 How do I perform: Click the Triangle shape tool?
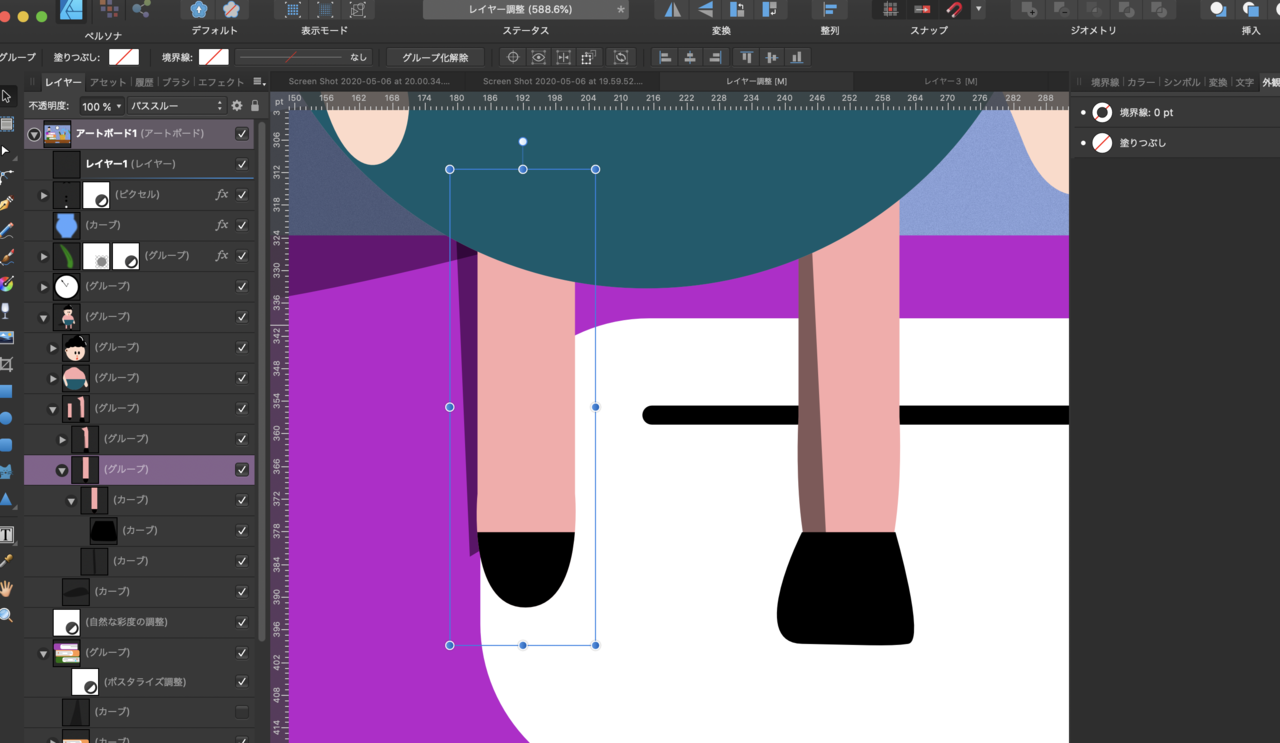click(6, 499)
